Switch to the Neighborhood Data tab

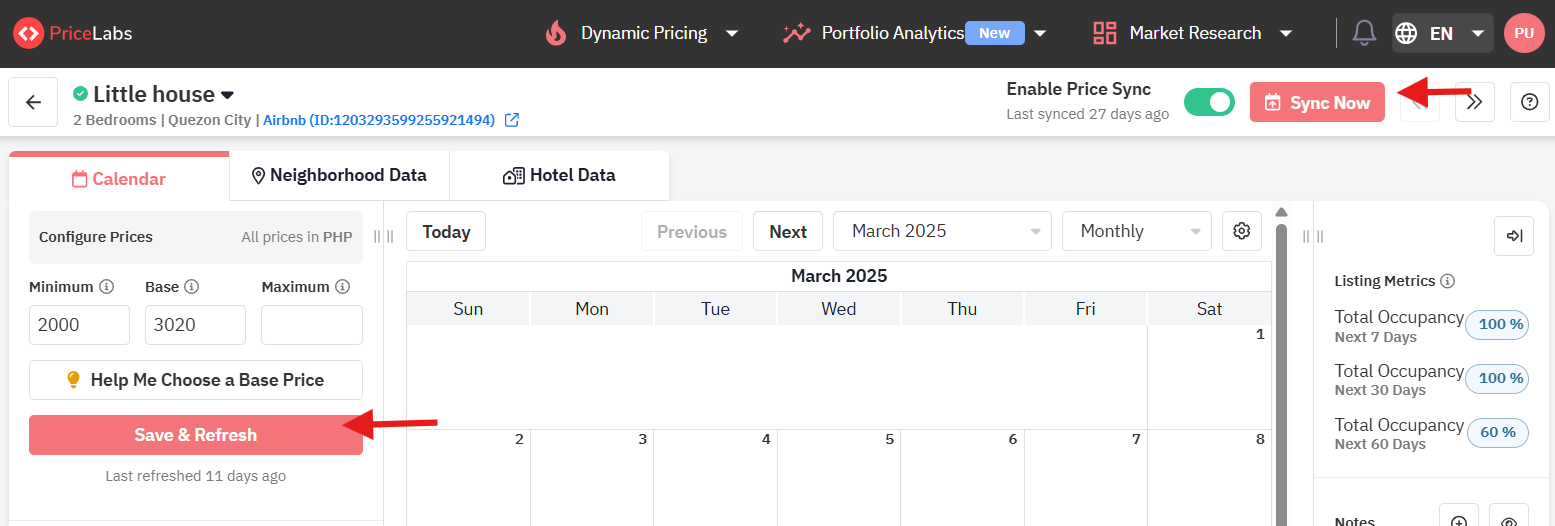[x=339, y=175]
